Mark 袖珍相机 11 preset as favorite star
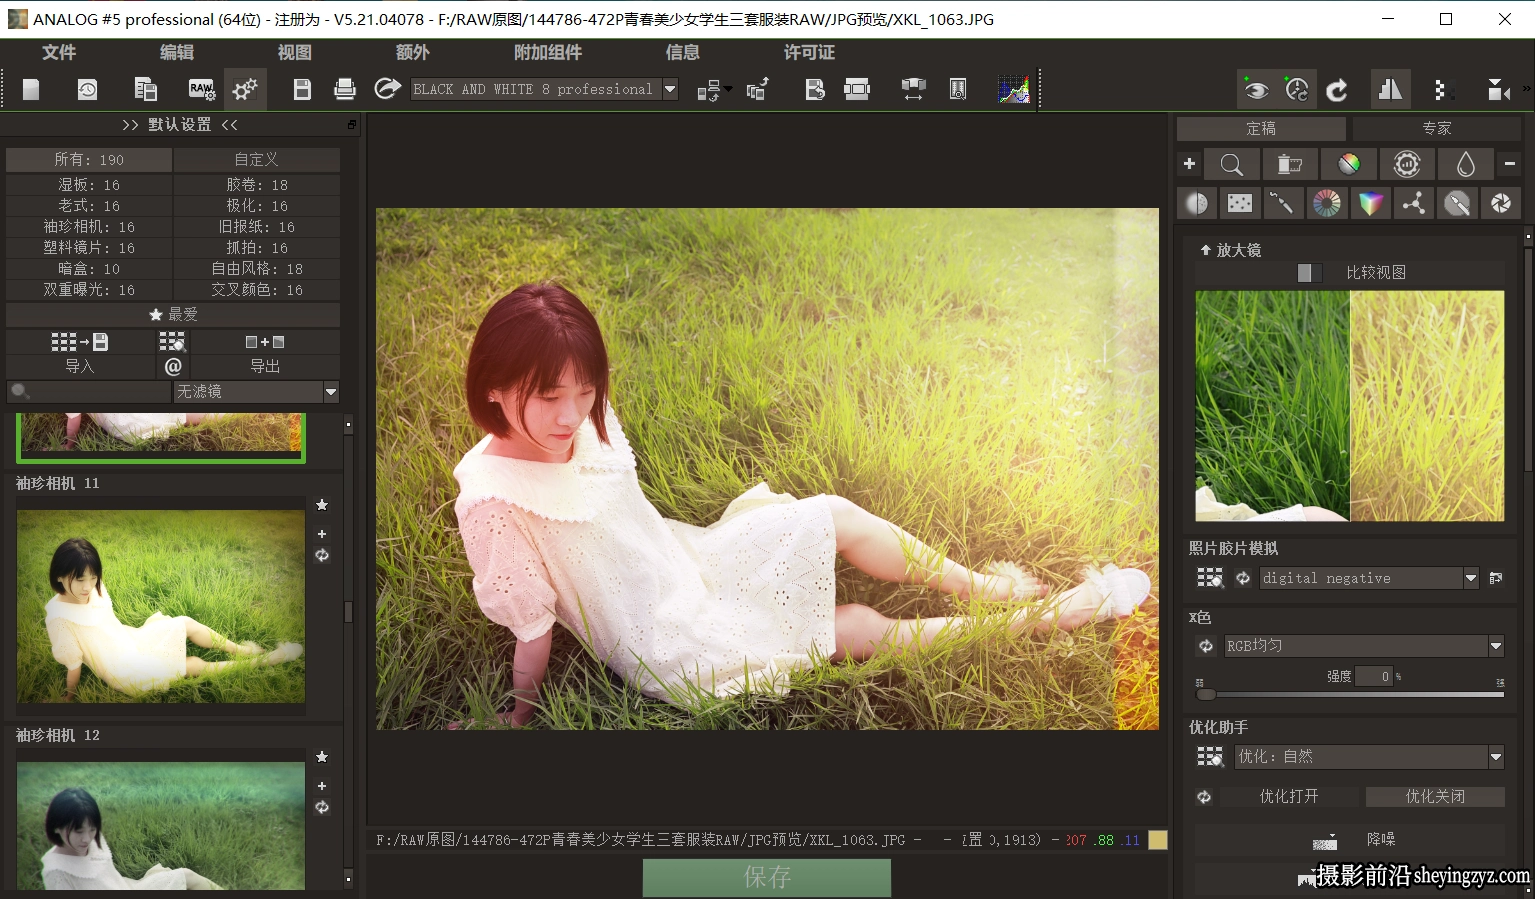This screenshot has width=1535, height=899. 322,505
